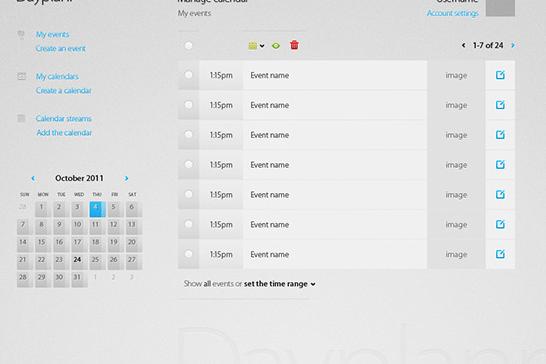546x364 pixels.
Task: Pick October 22 in the mini calendar
Action: 43,262
